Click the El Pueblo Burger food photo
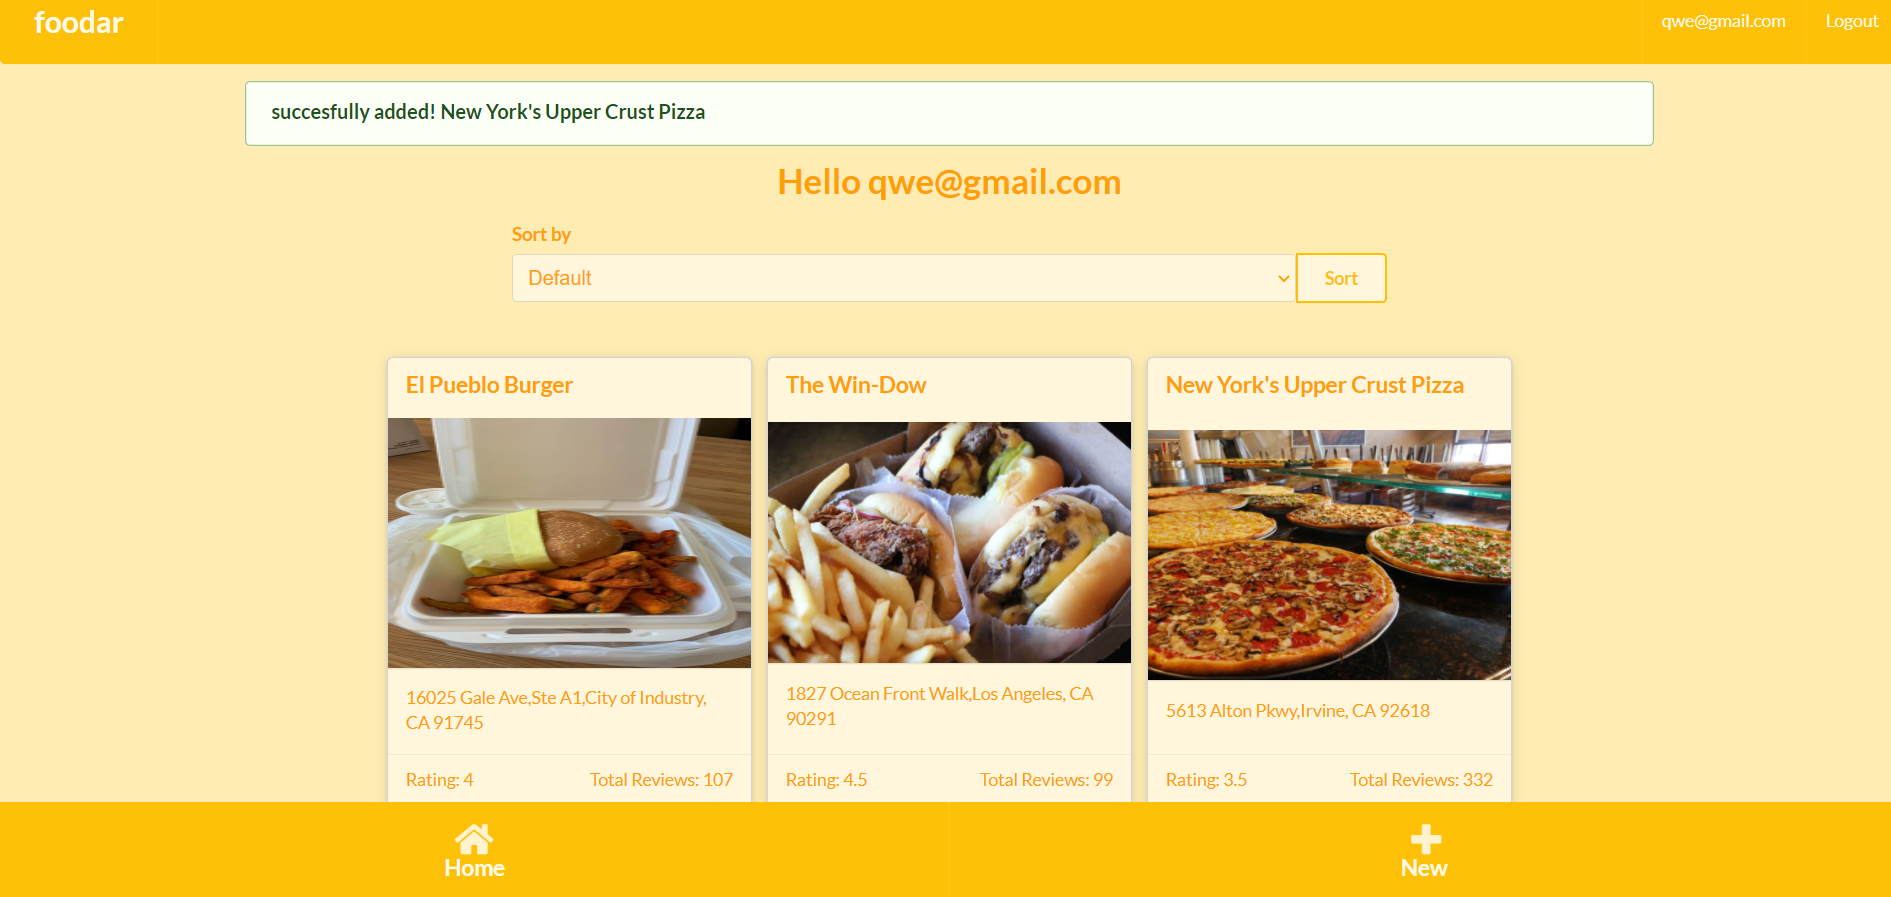 tap(569, 543)
